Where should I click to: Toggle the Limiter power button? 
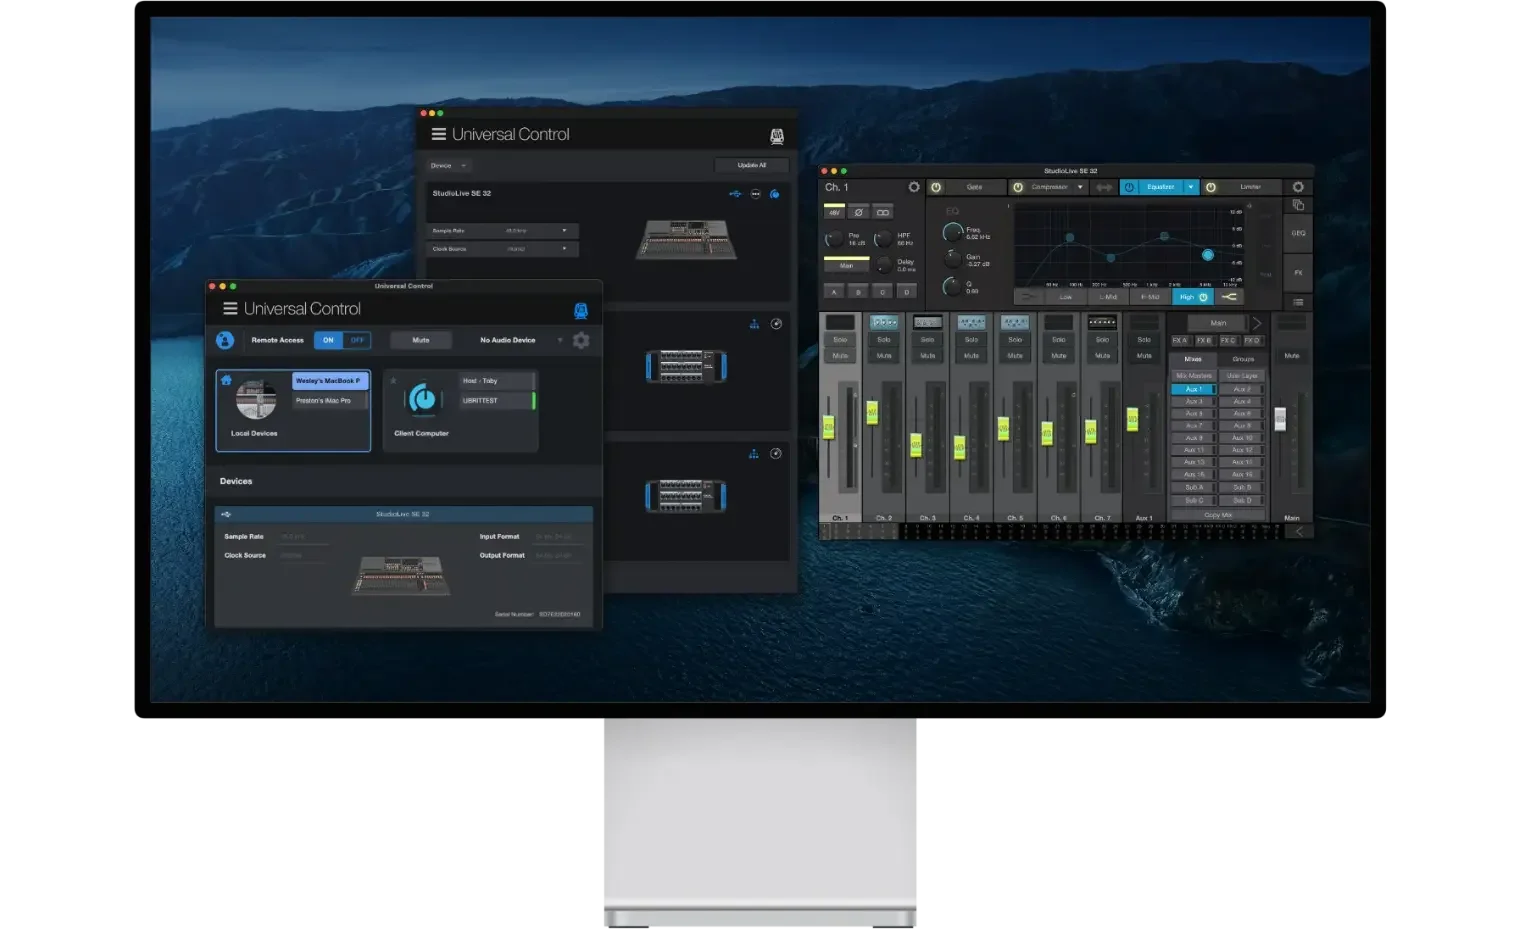pos(1210,187)
